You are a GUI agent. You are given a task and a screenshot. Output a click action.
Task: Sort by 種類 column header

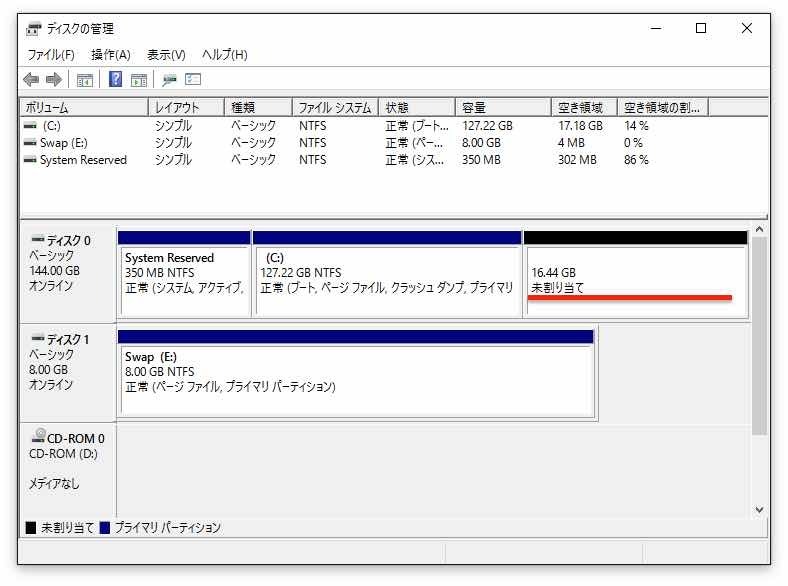(x=258, y=108)
